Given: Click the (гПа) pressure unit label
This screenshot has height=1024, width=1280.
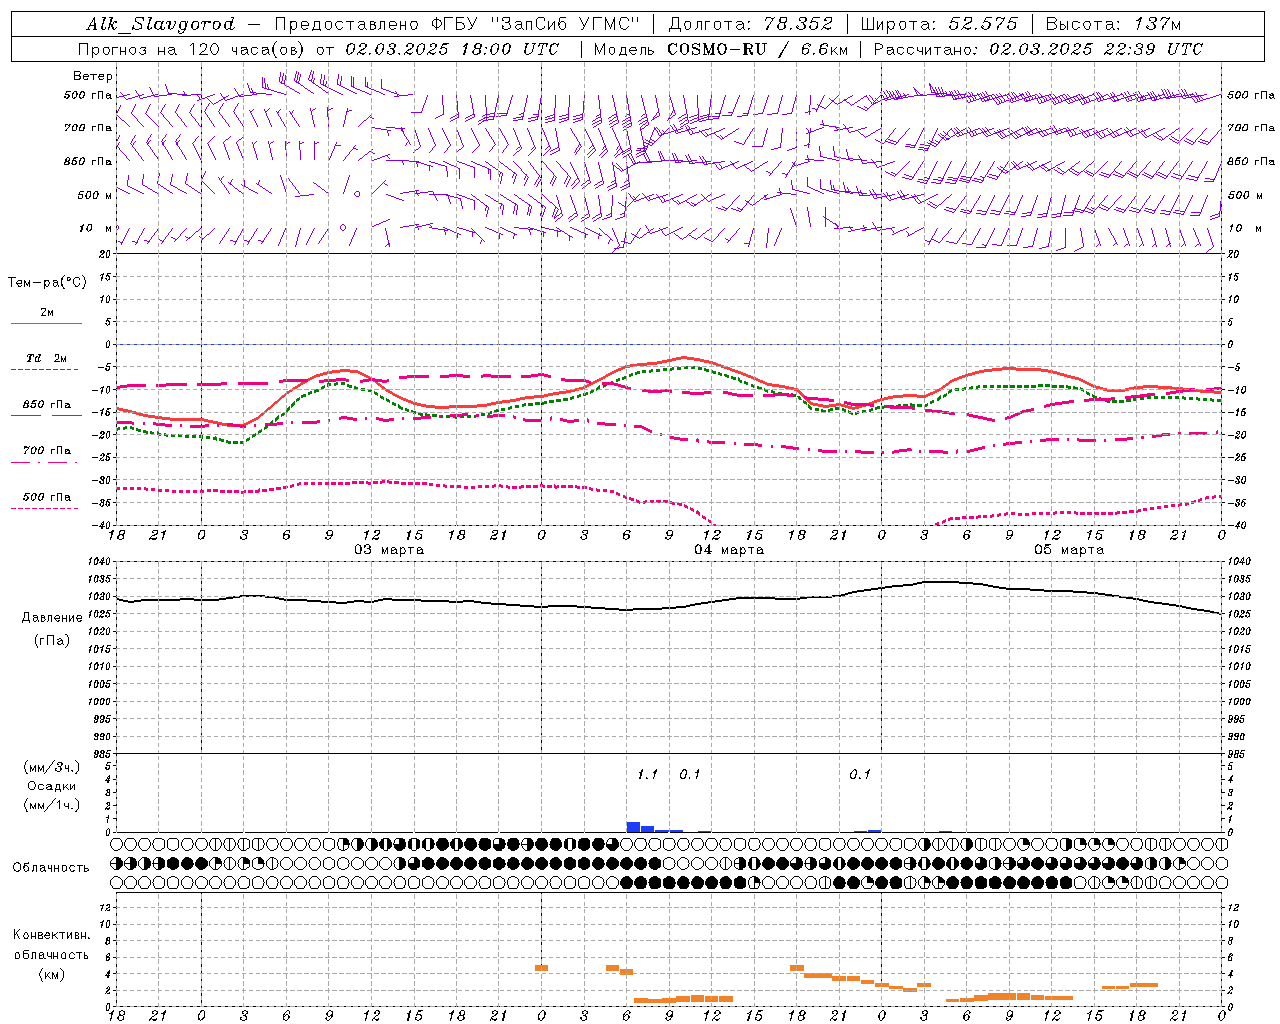Looking at the screenshot, I should click(52, 640).
